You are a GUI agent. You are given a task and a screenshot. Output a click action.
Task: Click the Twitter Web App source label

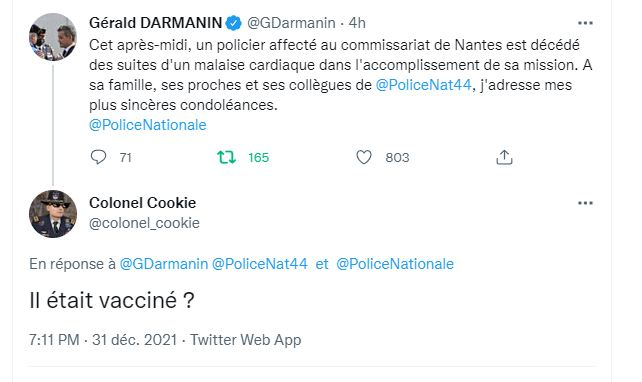click(x=246, y=340)
